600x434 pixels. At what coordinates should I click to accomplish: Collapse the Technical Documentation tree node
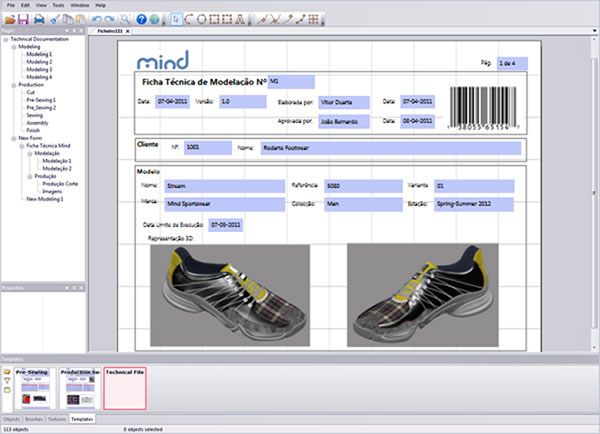click(6, 39)
